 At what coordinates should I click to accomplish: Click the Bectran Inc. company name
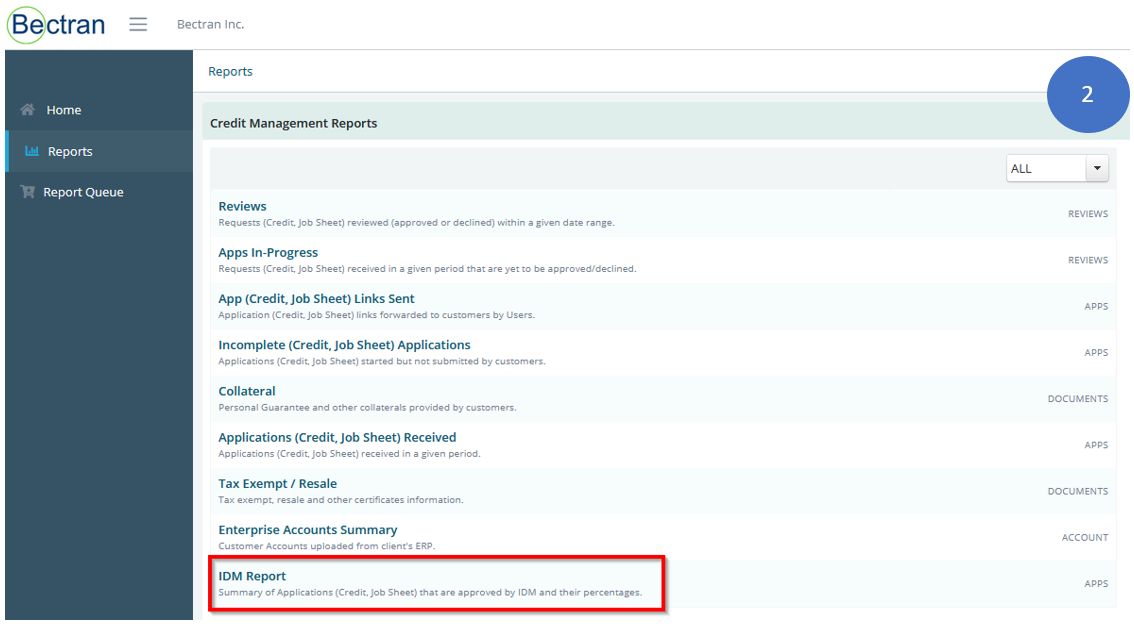[x=210, y=24]
